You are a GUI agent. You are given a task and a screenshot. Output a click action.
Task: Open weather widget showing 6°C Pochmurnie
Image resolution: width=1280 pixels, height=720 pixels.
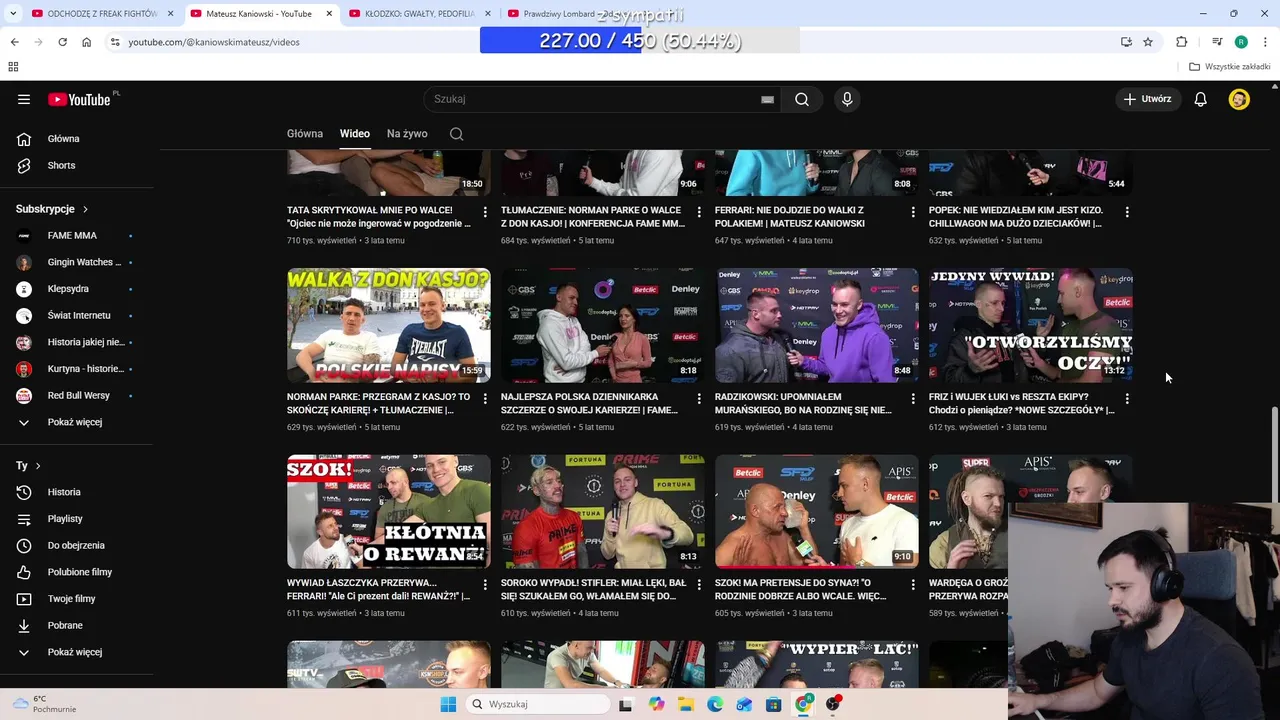point(45,704)
